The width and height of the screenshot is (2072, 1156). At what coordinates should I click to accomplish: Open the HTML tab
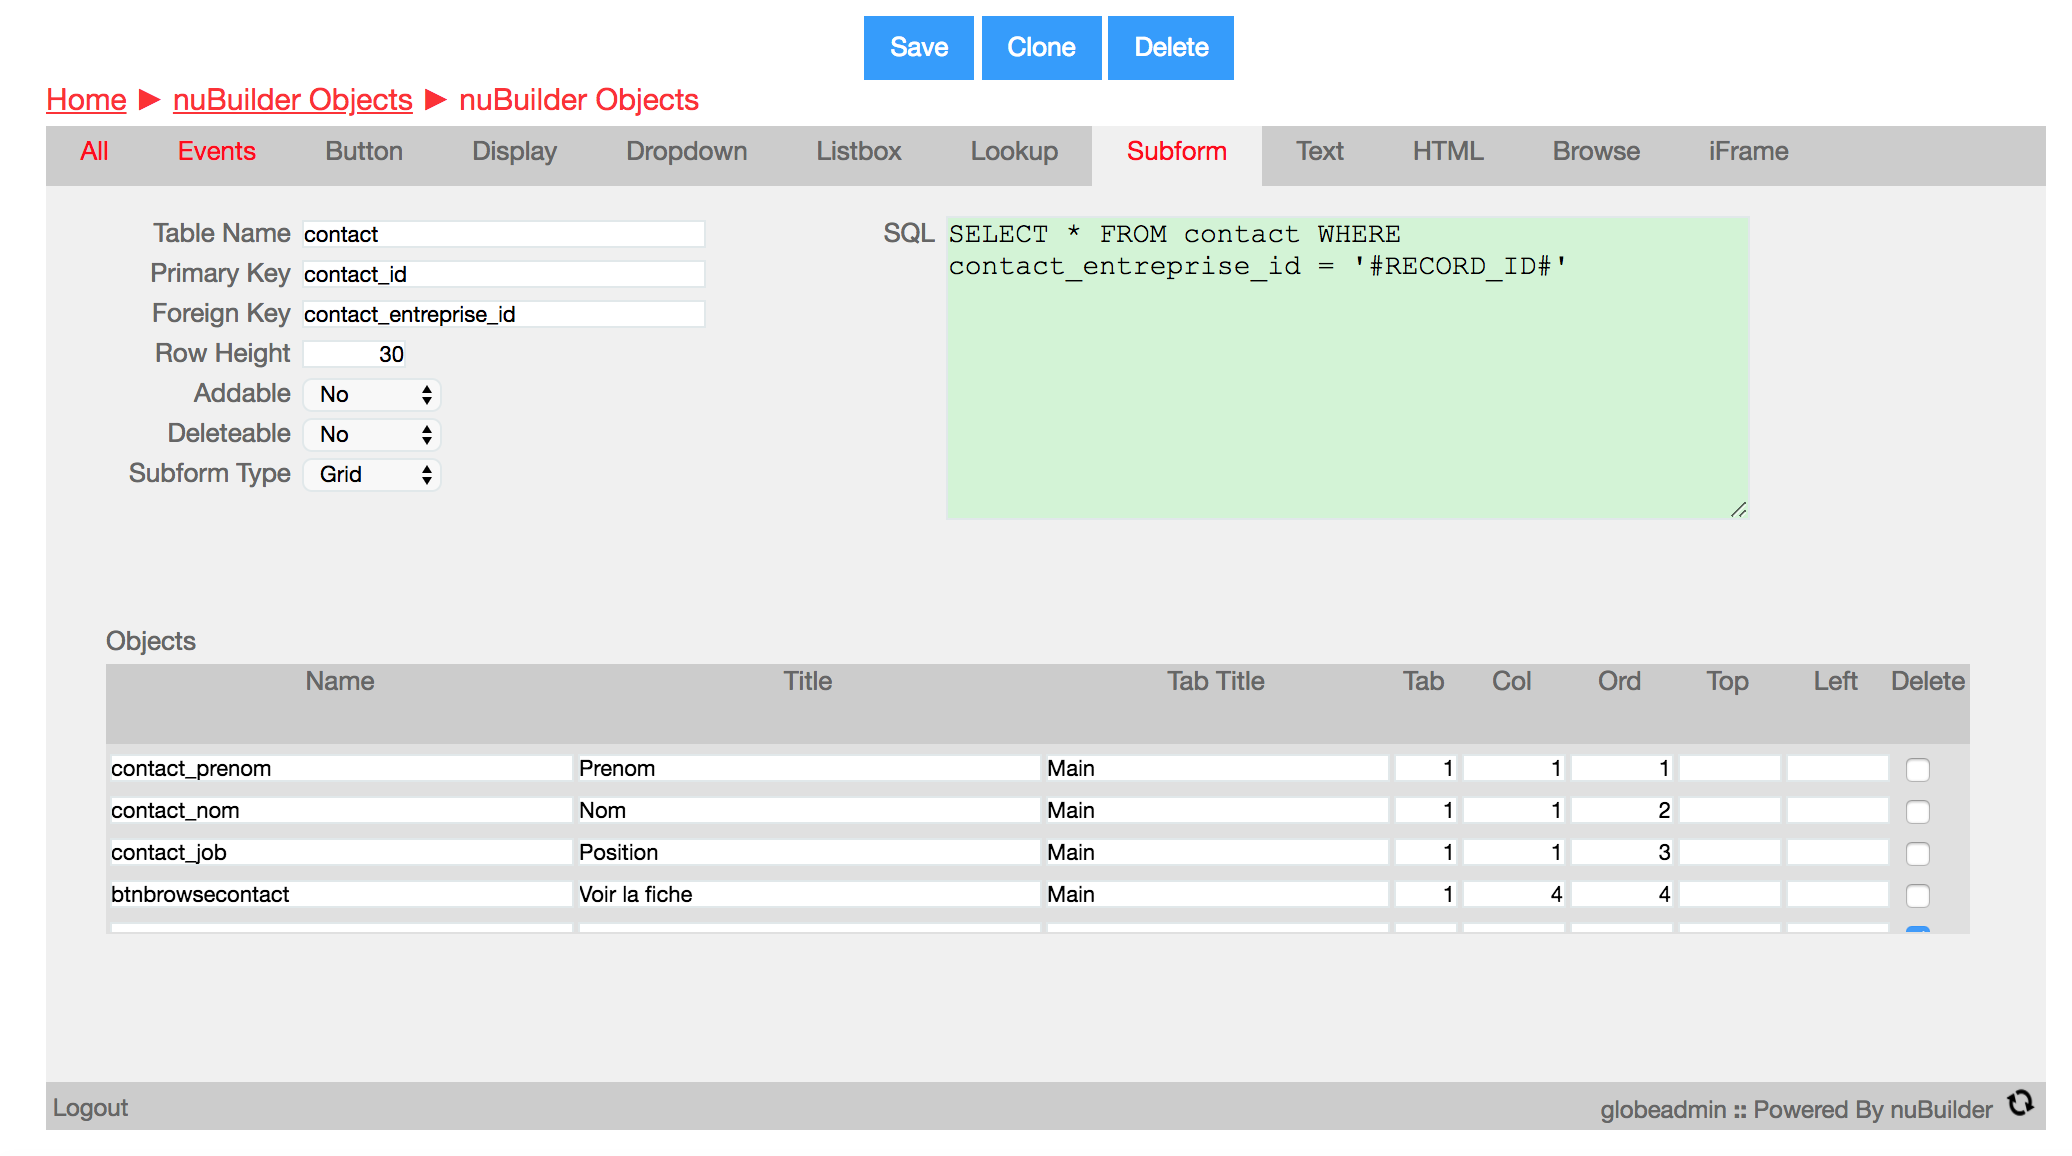coord(1448,152)
